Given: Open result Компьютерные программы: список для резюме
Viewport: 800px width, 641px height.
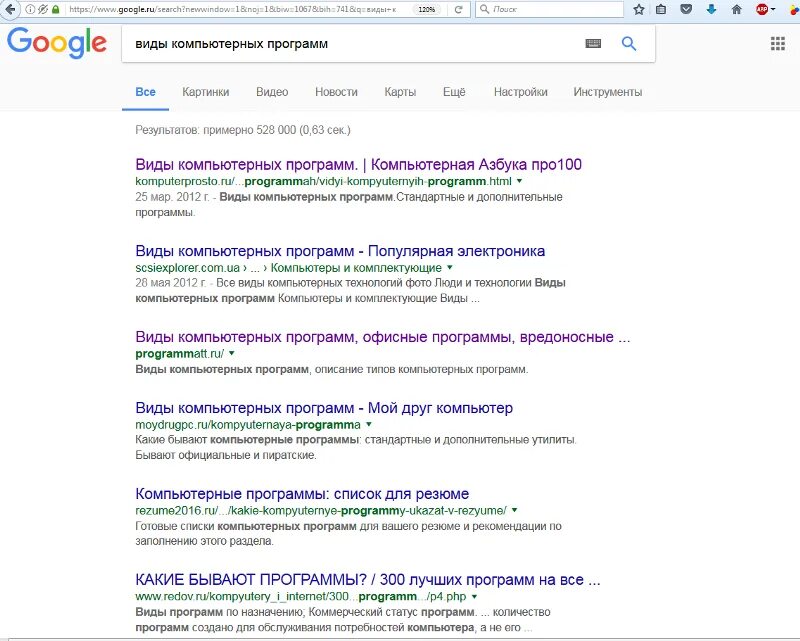Looking at the screenshot, I should pos(302,494).
